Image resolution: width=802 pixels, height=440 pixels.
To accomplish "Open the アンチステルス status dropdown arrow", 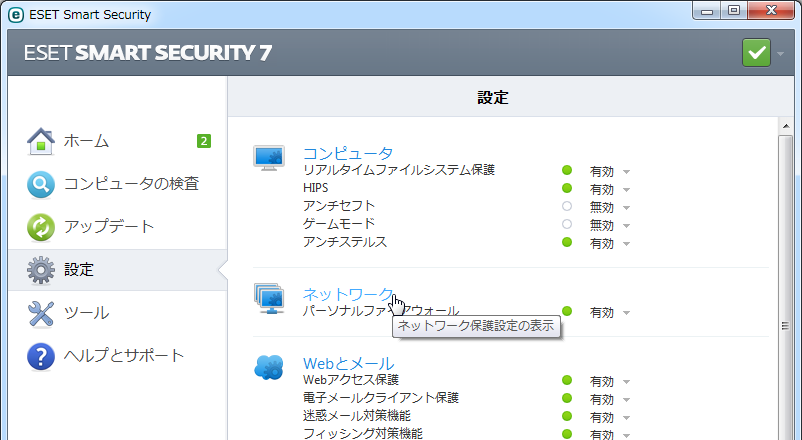I will (626, 244).
